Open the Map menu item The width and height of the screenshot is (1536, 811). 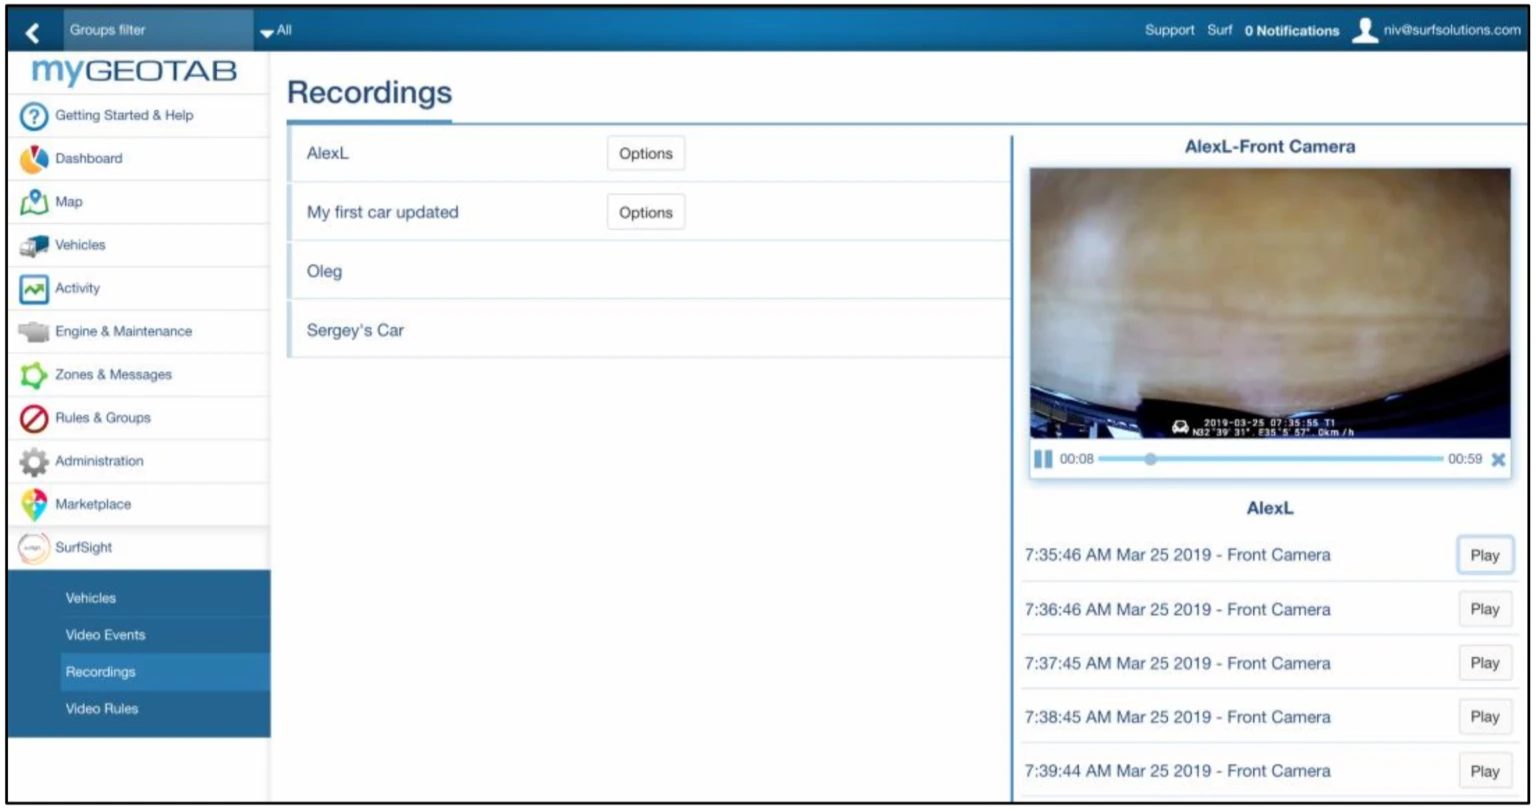tap(138, 202)
